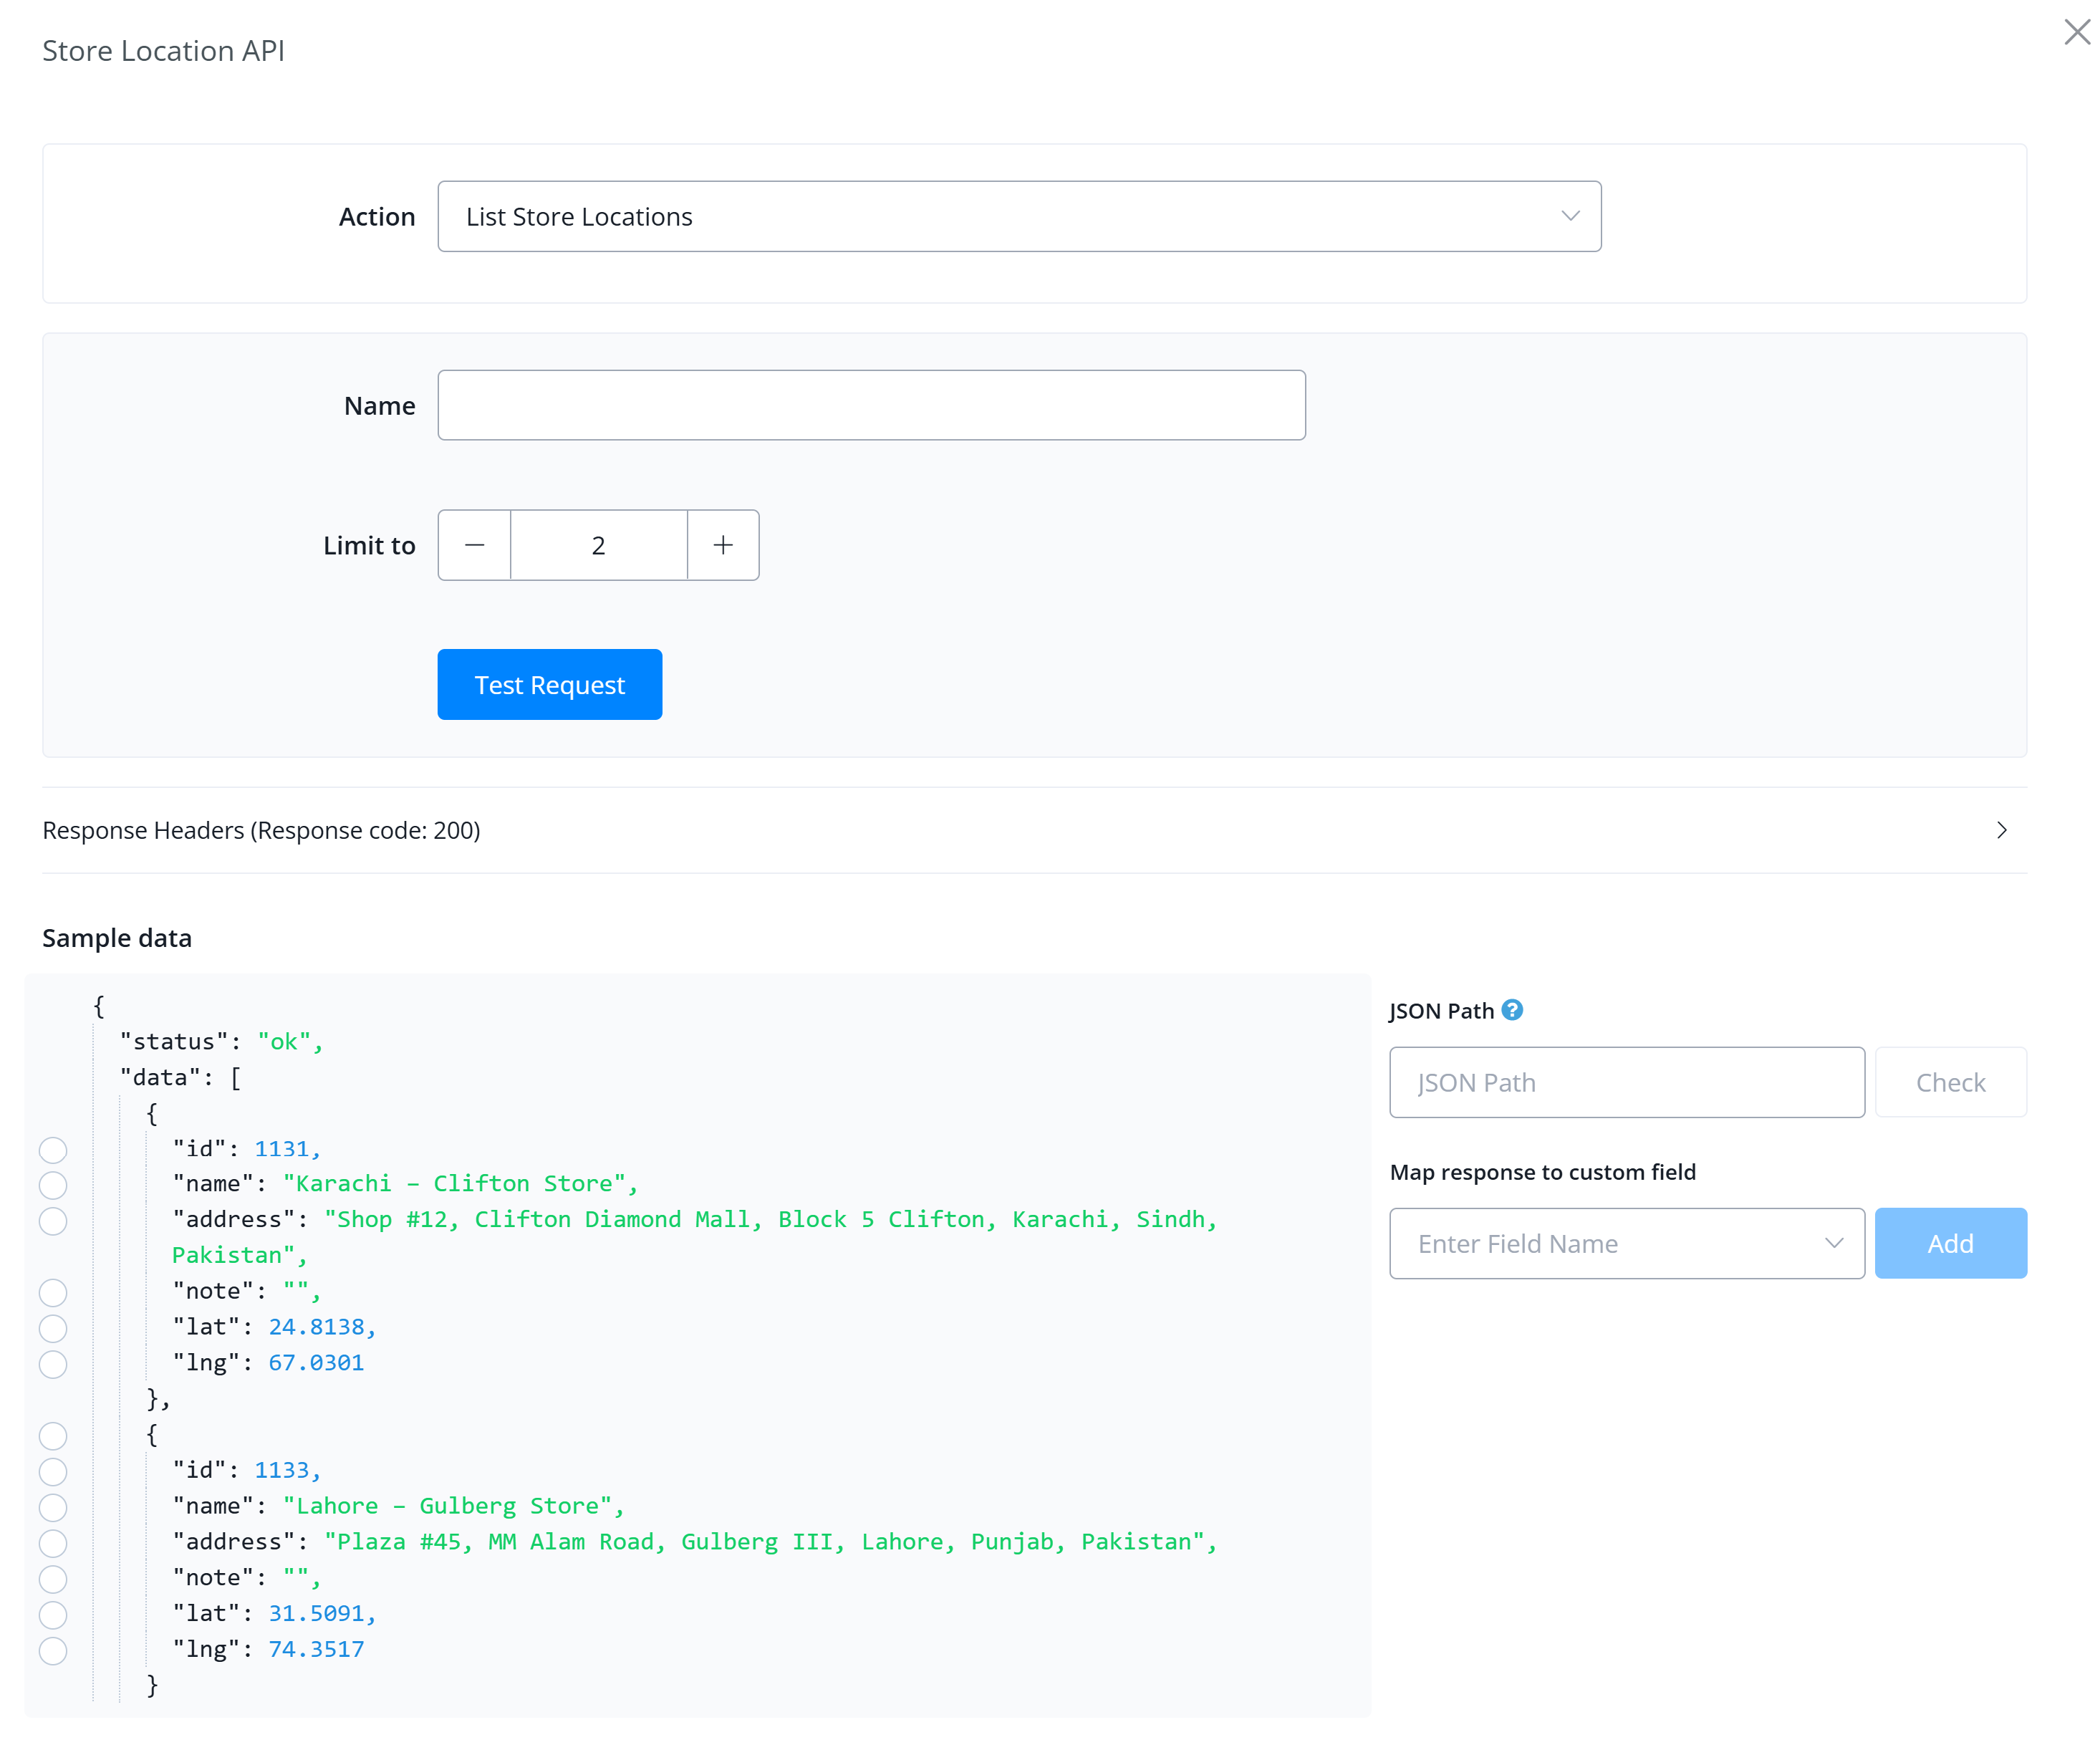Click the Test Request button
Image resolution: width=2100 pixels, height=1750 pixels.
click(x=550, y=685)
